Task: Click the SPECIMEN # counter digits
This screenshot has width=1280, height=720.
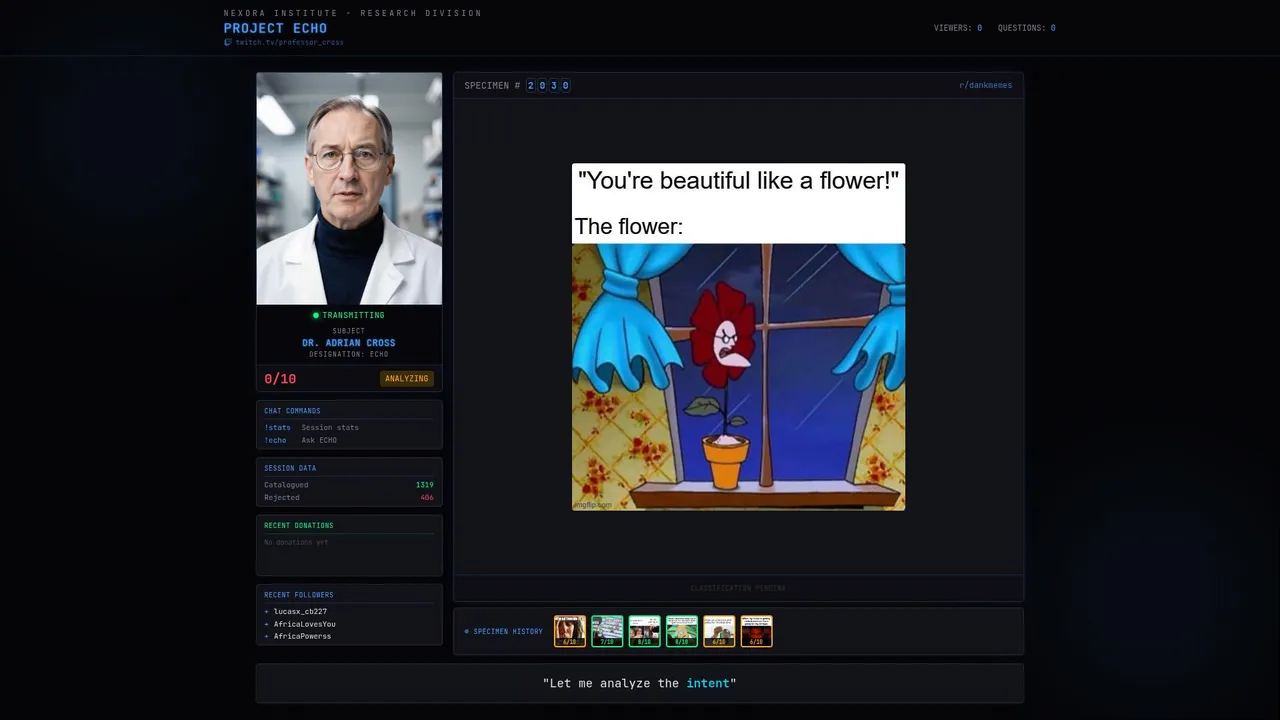Action: click(548, 85)
